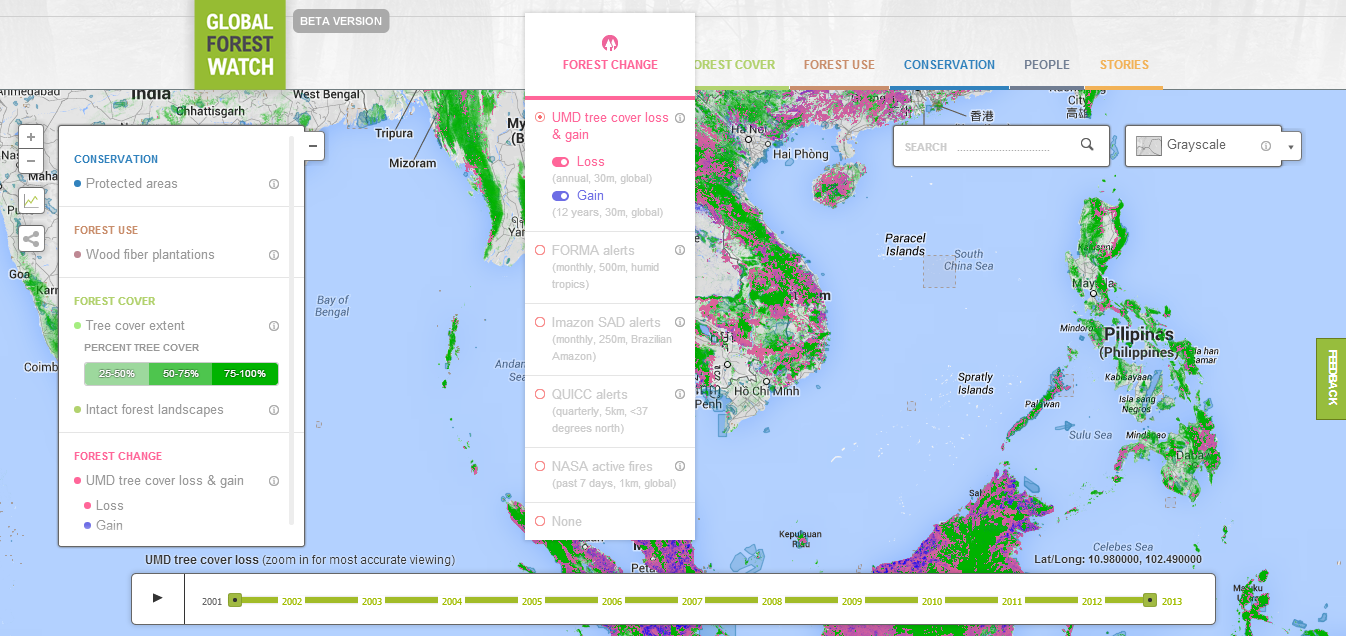Click the Grayscale basemap thumbnail icon
The height and width of the screenshot is (636, 1346).
[1149, 146]
